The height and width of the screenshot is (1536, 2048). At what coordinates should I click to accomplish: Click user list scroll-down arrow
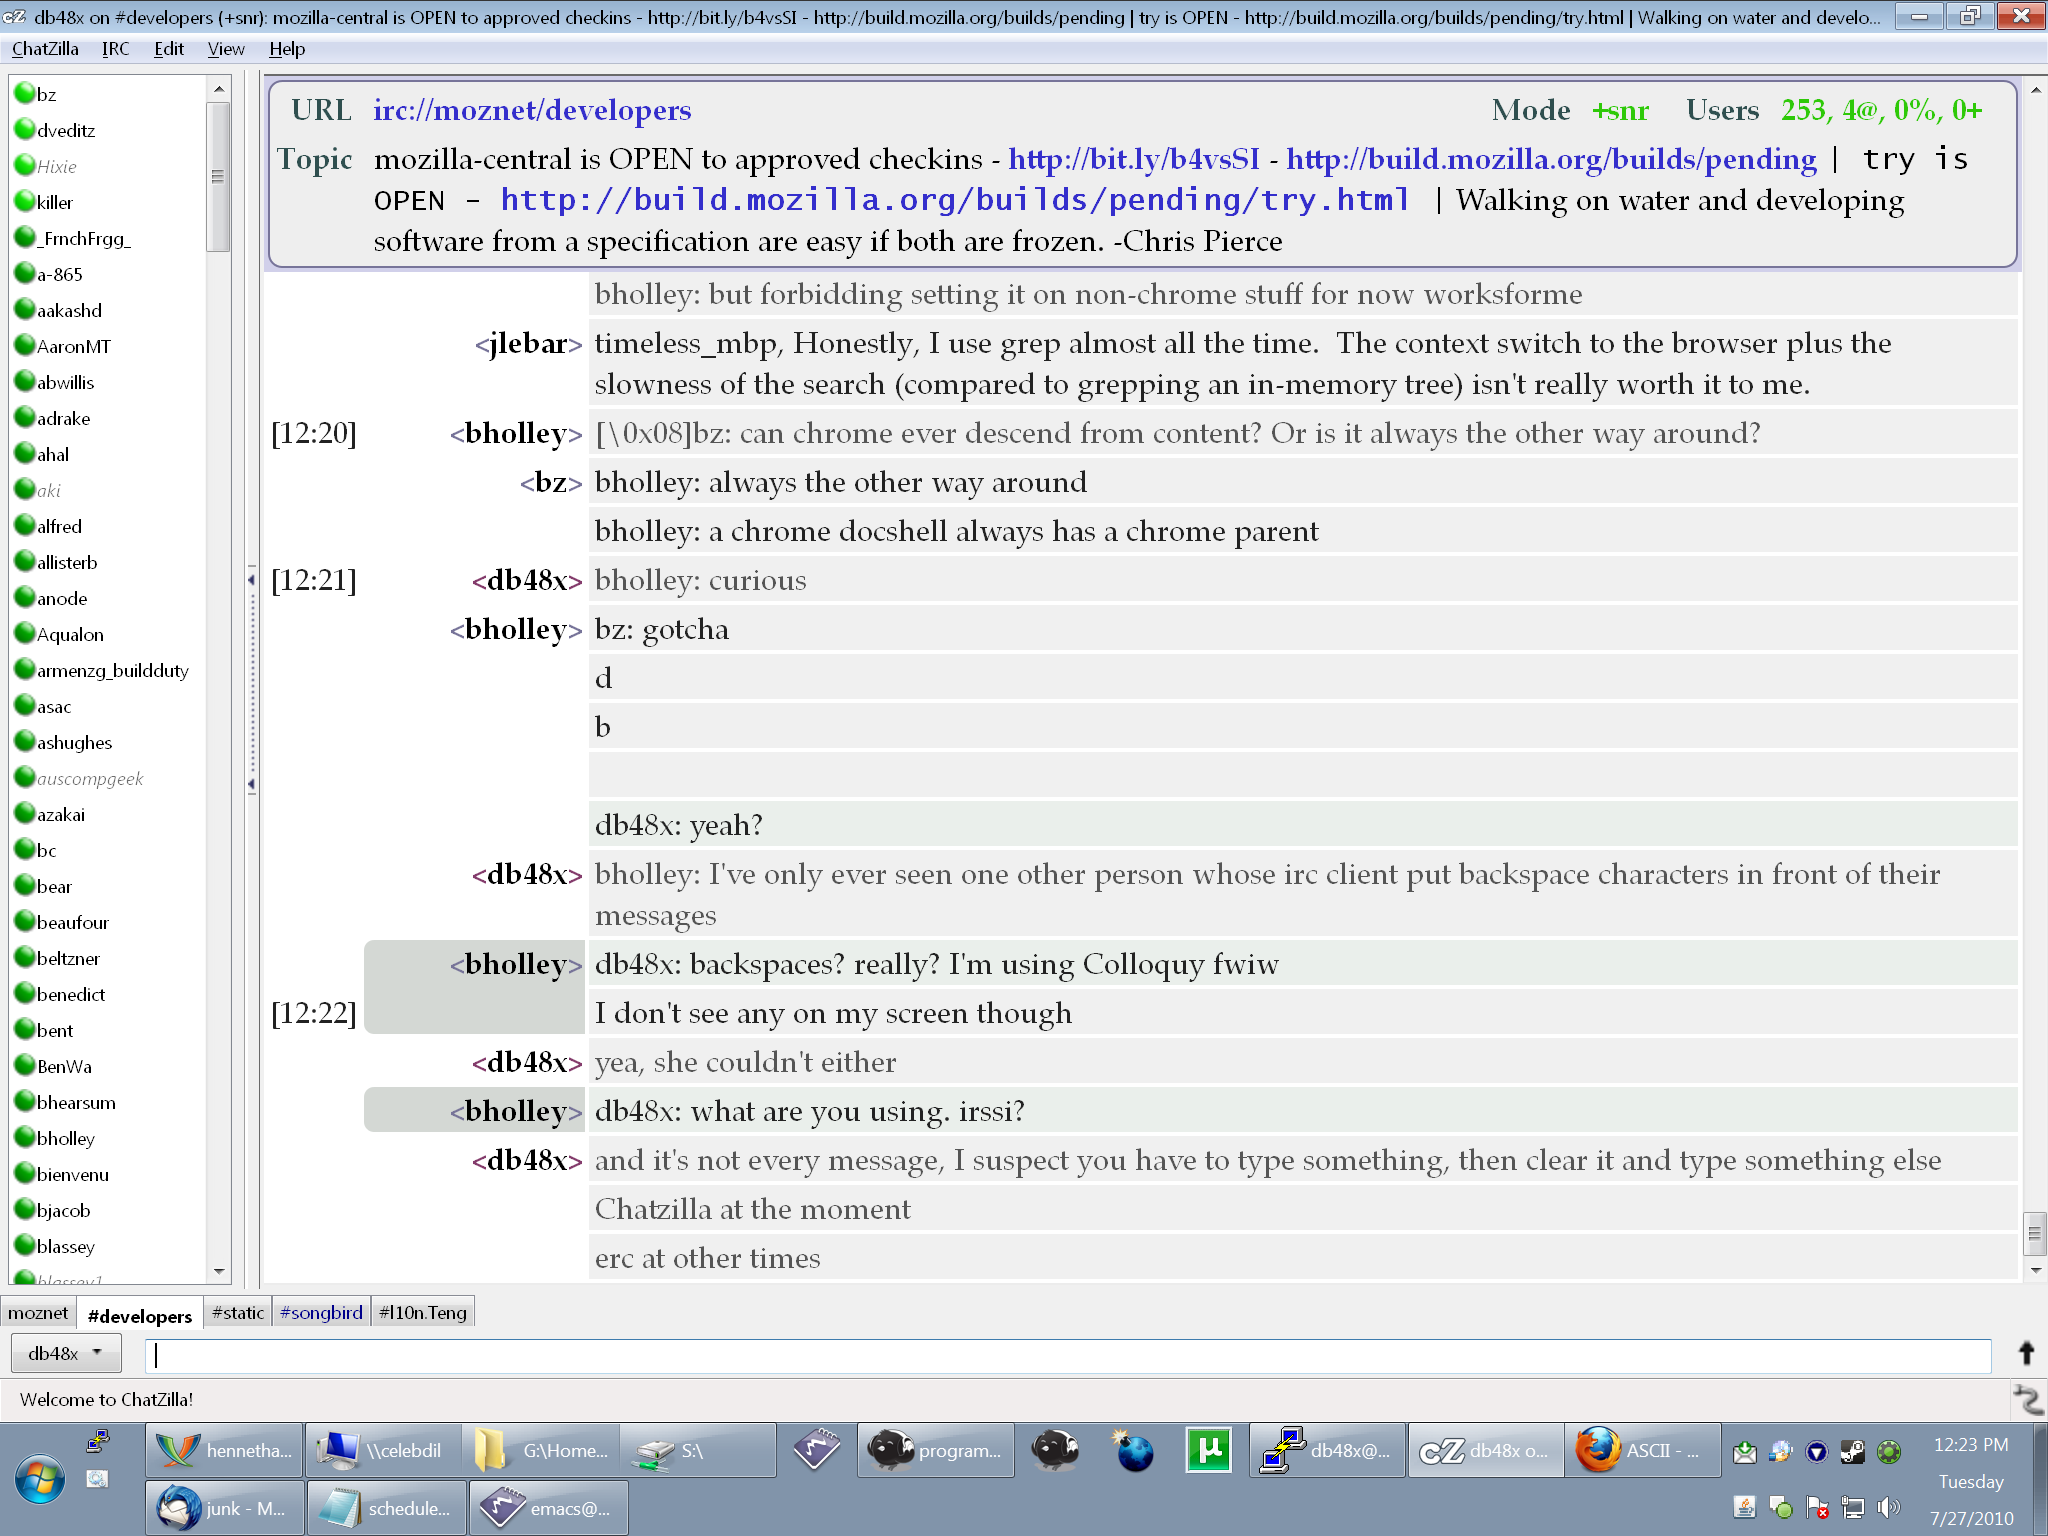point(218,1272)
